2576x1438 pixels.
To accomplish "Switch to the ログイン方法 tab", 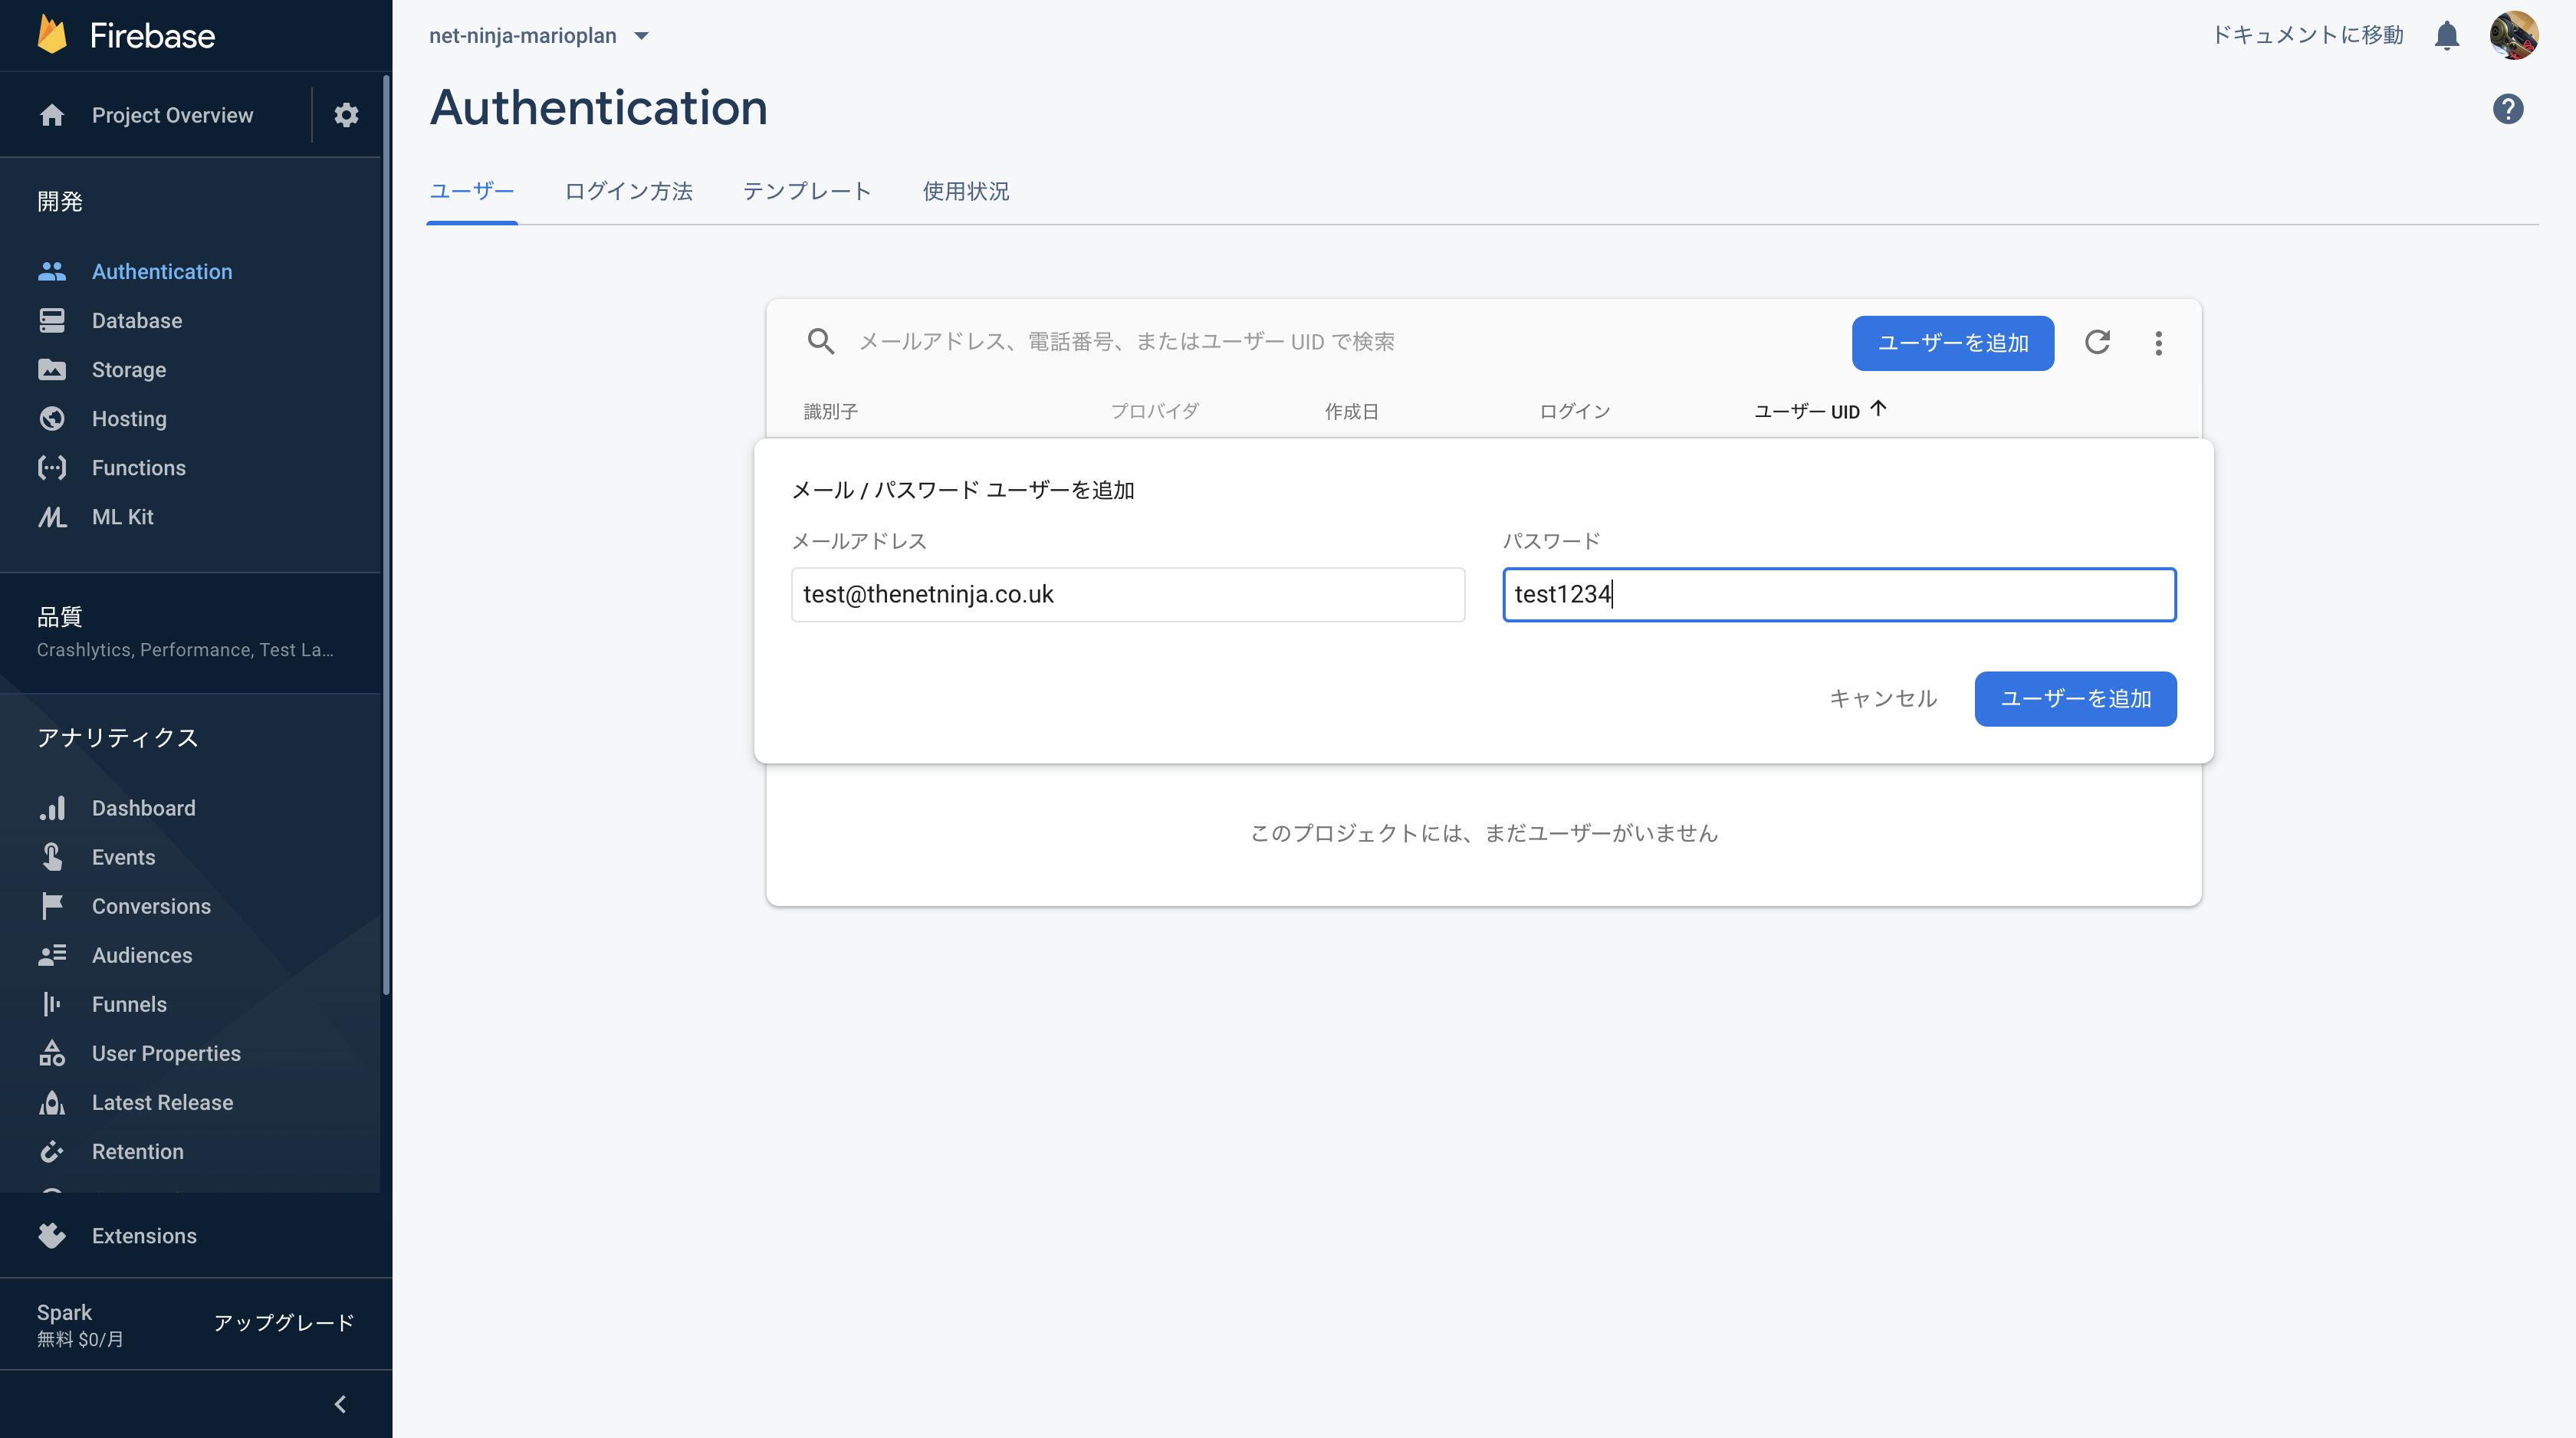I will click(628, 190).
